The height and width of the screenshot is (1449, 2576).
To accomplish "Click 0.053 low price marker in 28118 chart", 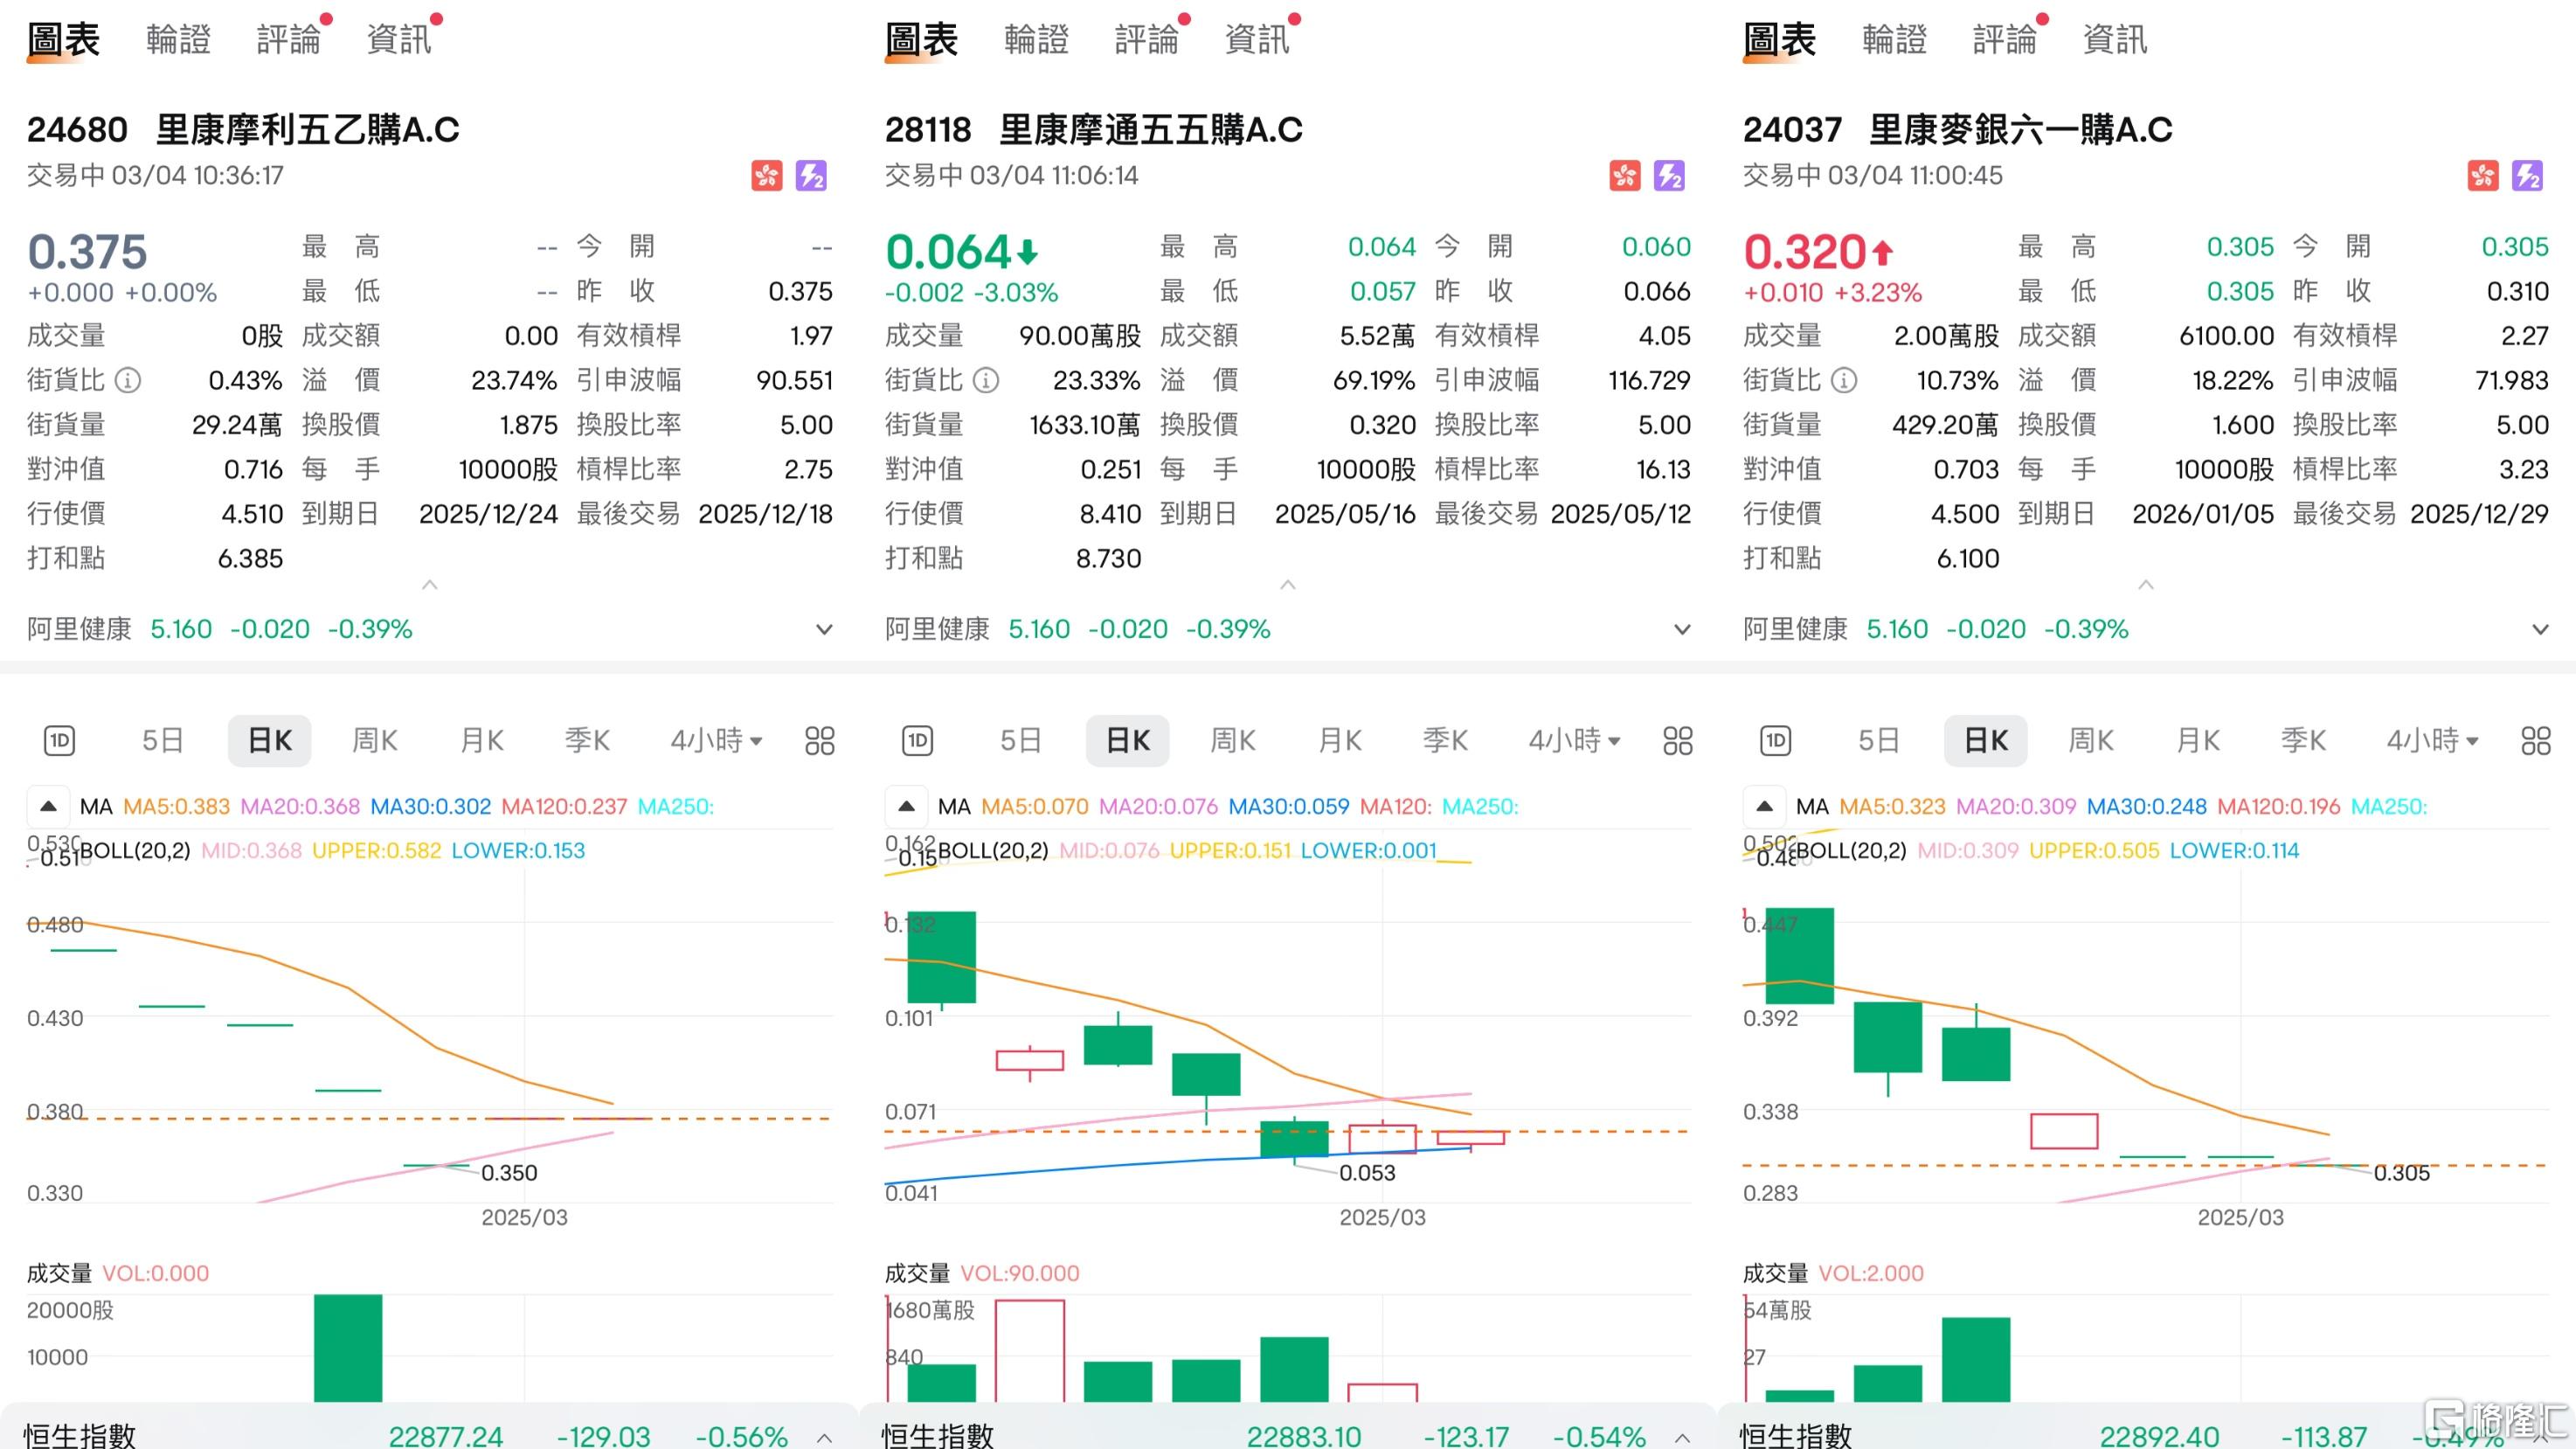I will pos(1367,1173).
